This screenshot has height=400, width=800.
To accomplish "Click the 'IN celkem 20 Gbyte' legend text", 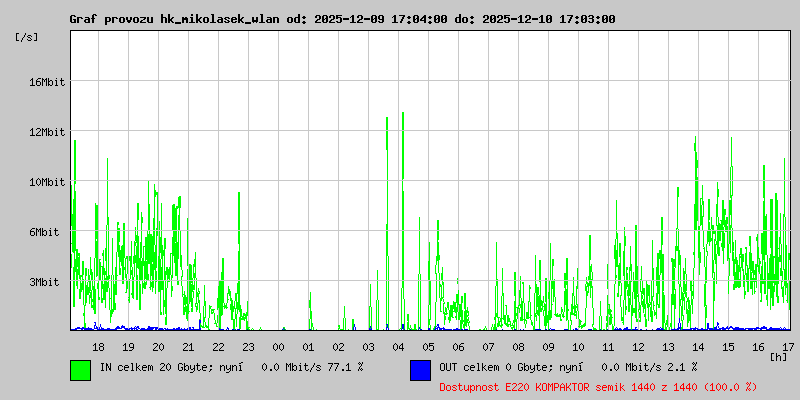I will [157, 367].
